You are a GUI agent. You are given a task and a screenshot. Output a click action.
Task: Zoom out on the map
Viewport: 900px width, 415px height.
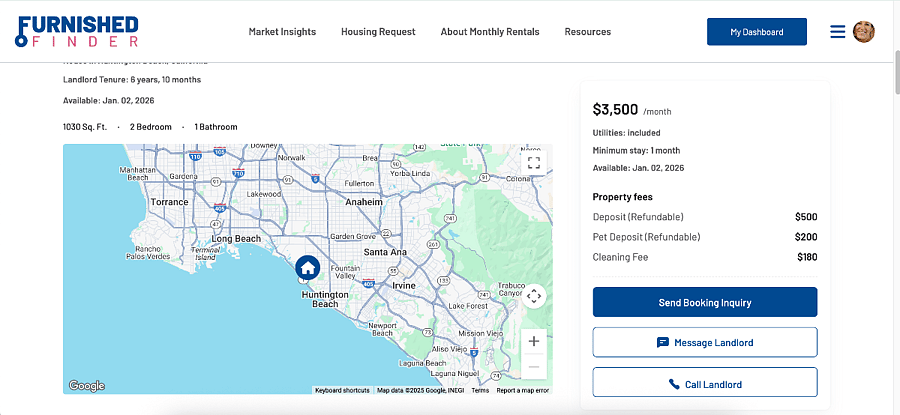tap(534, 367)
